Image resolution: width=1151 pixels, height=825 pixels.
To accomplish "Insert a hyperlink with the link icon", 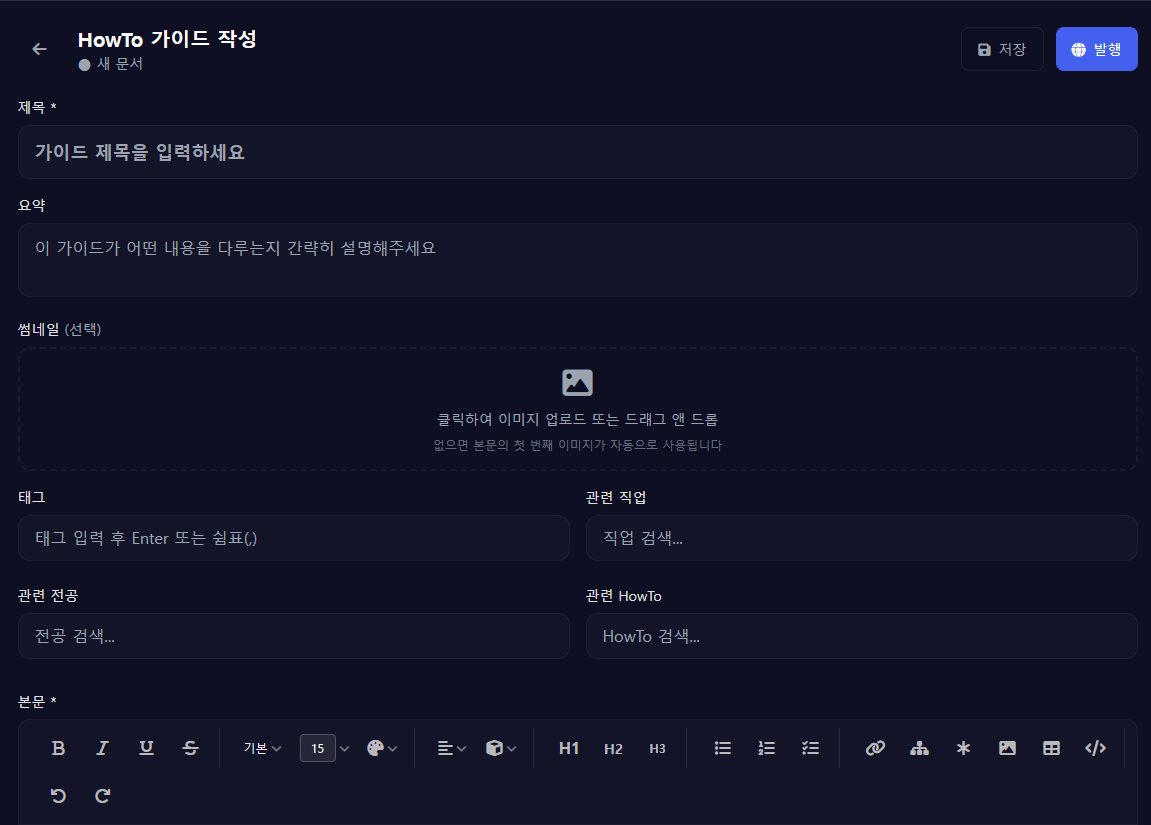I will click(x=875, y=748).
